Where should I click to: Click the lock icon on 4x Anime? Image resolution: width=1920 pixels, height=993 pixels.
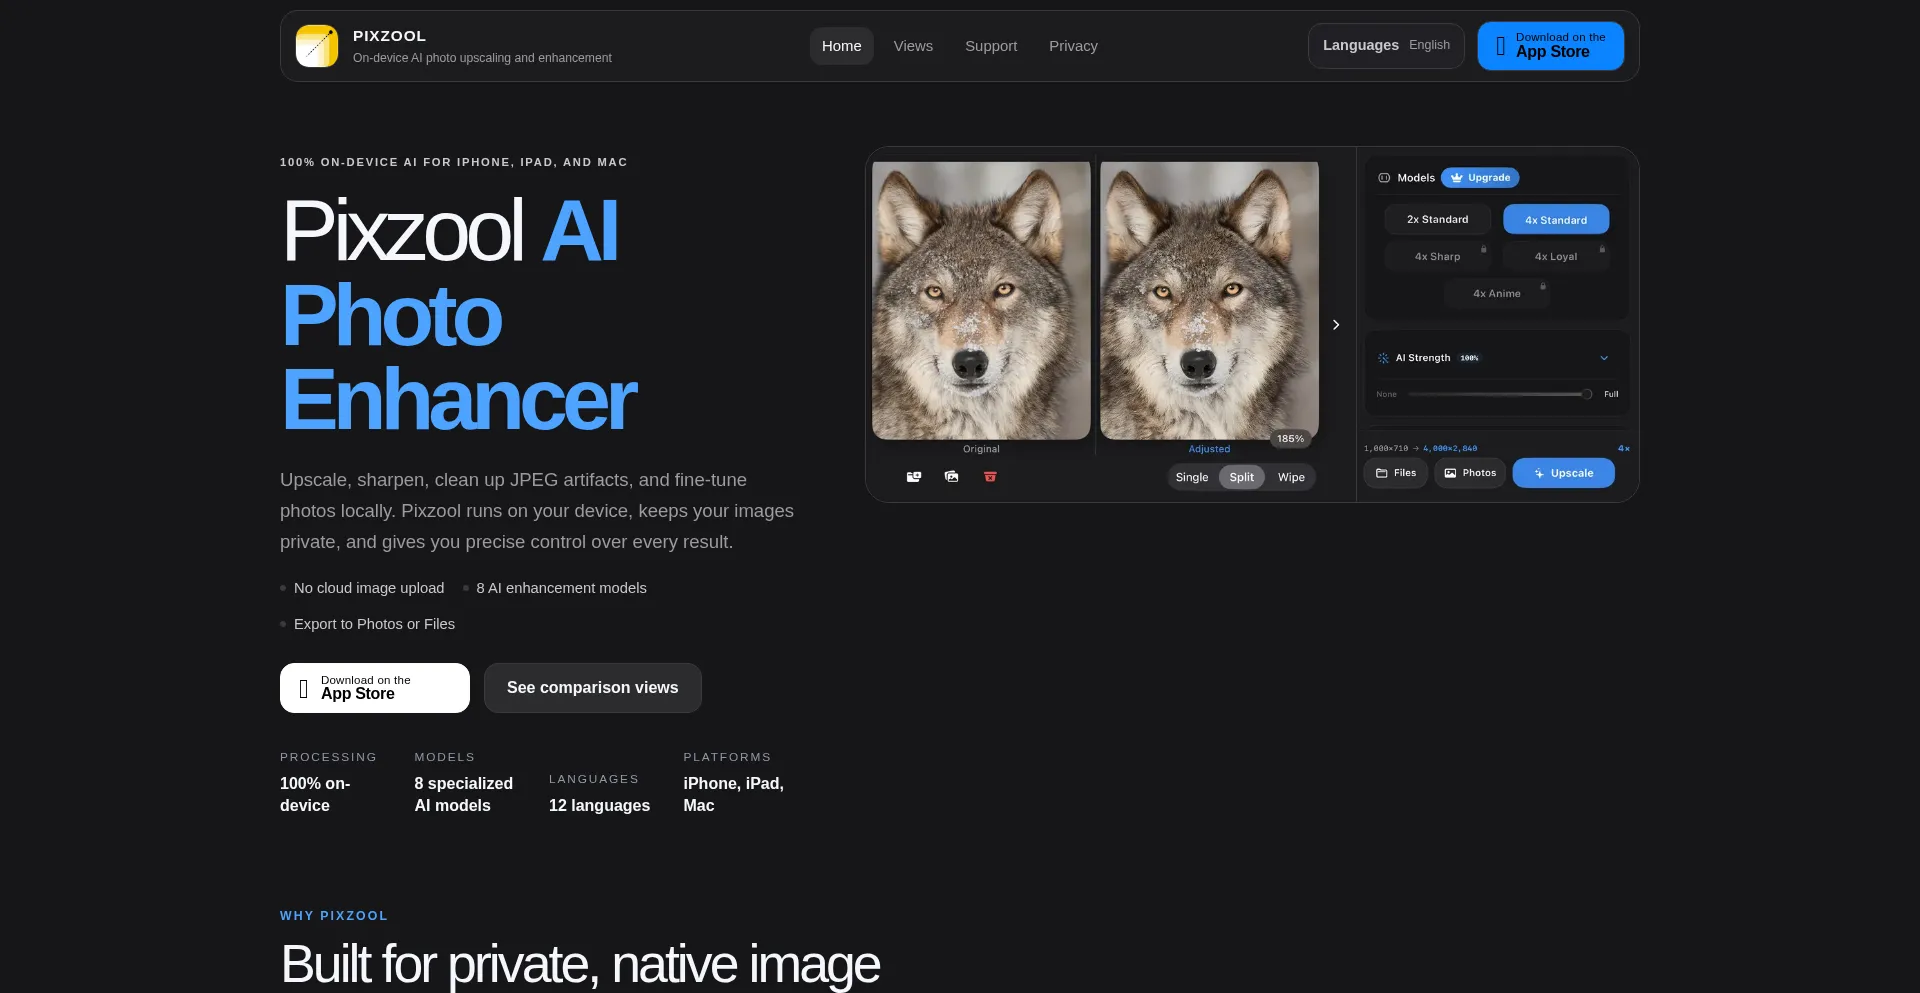click(1543, 286)
